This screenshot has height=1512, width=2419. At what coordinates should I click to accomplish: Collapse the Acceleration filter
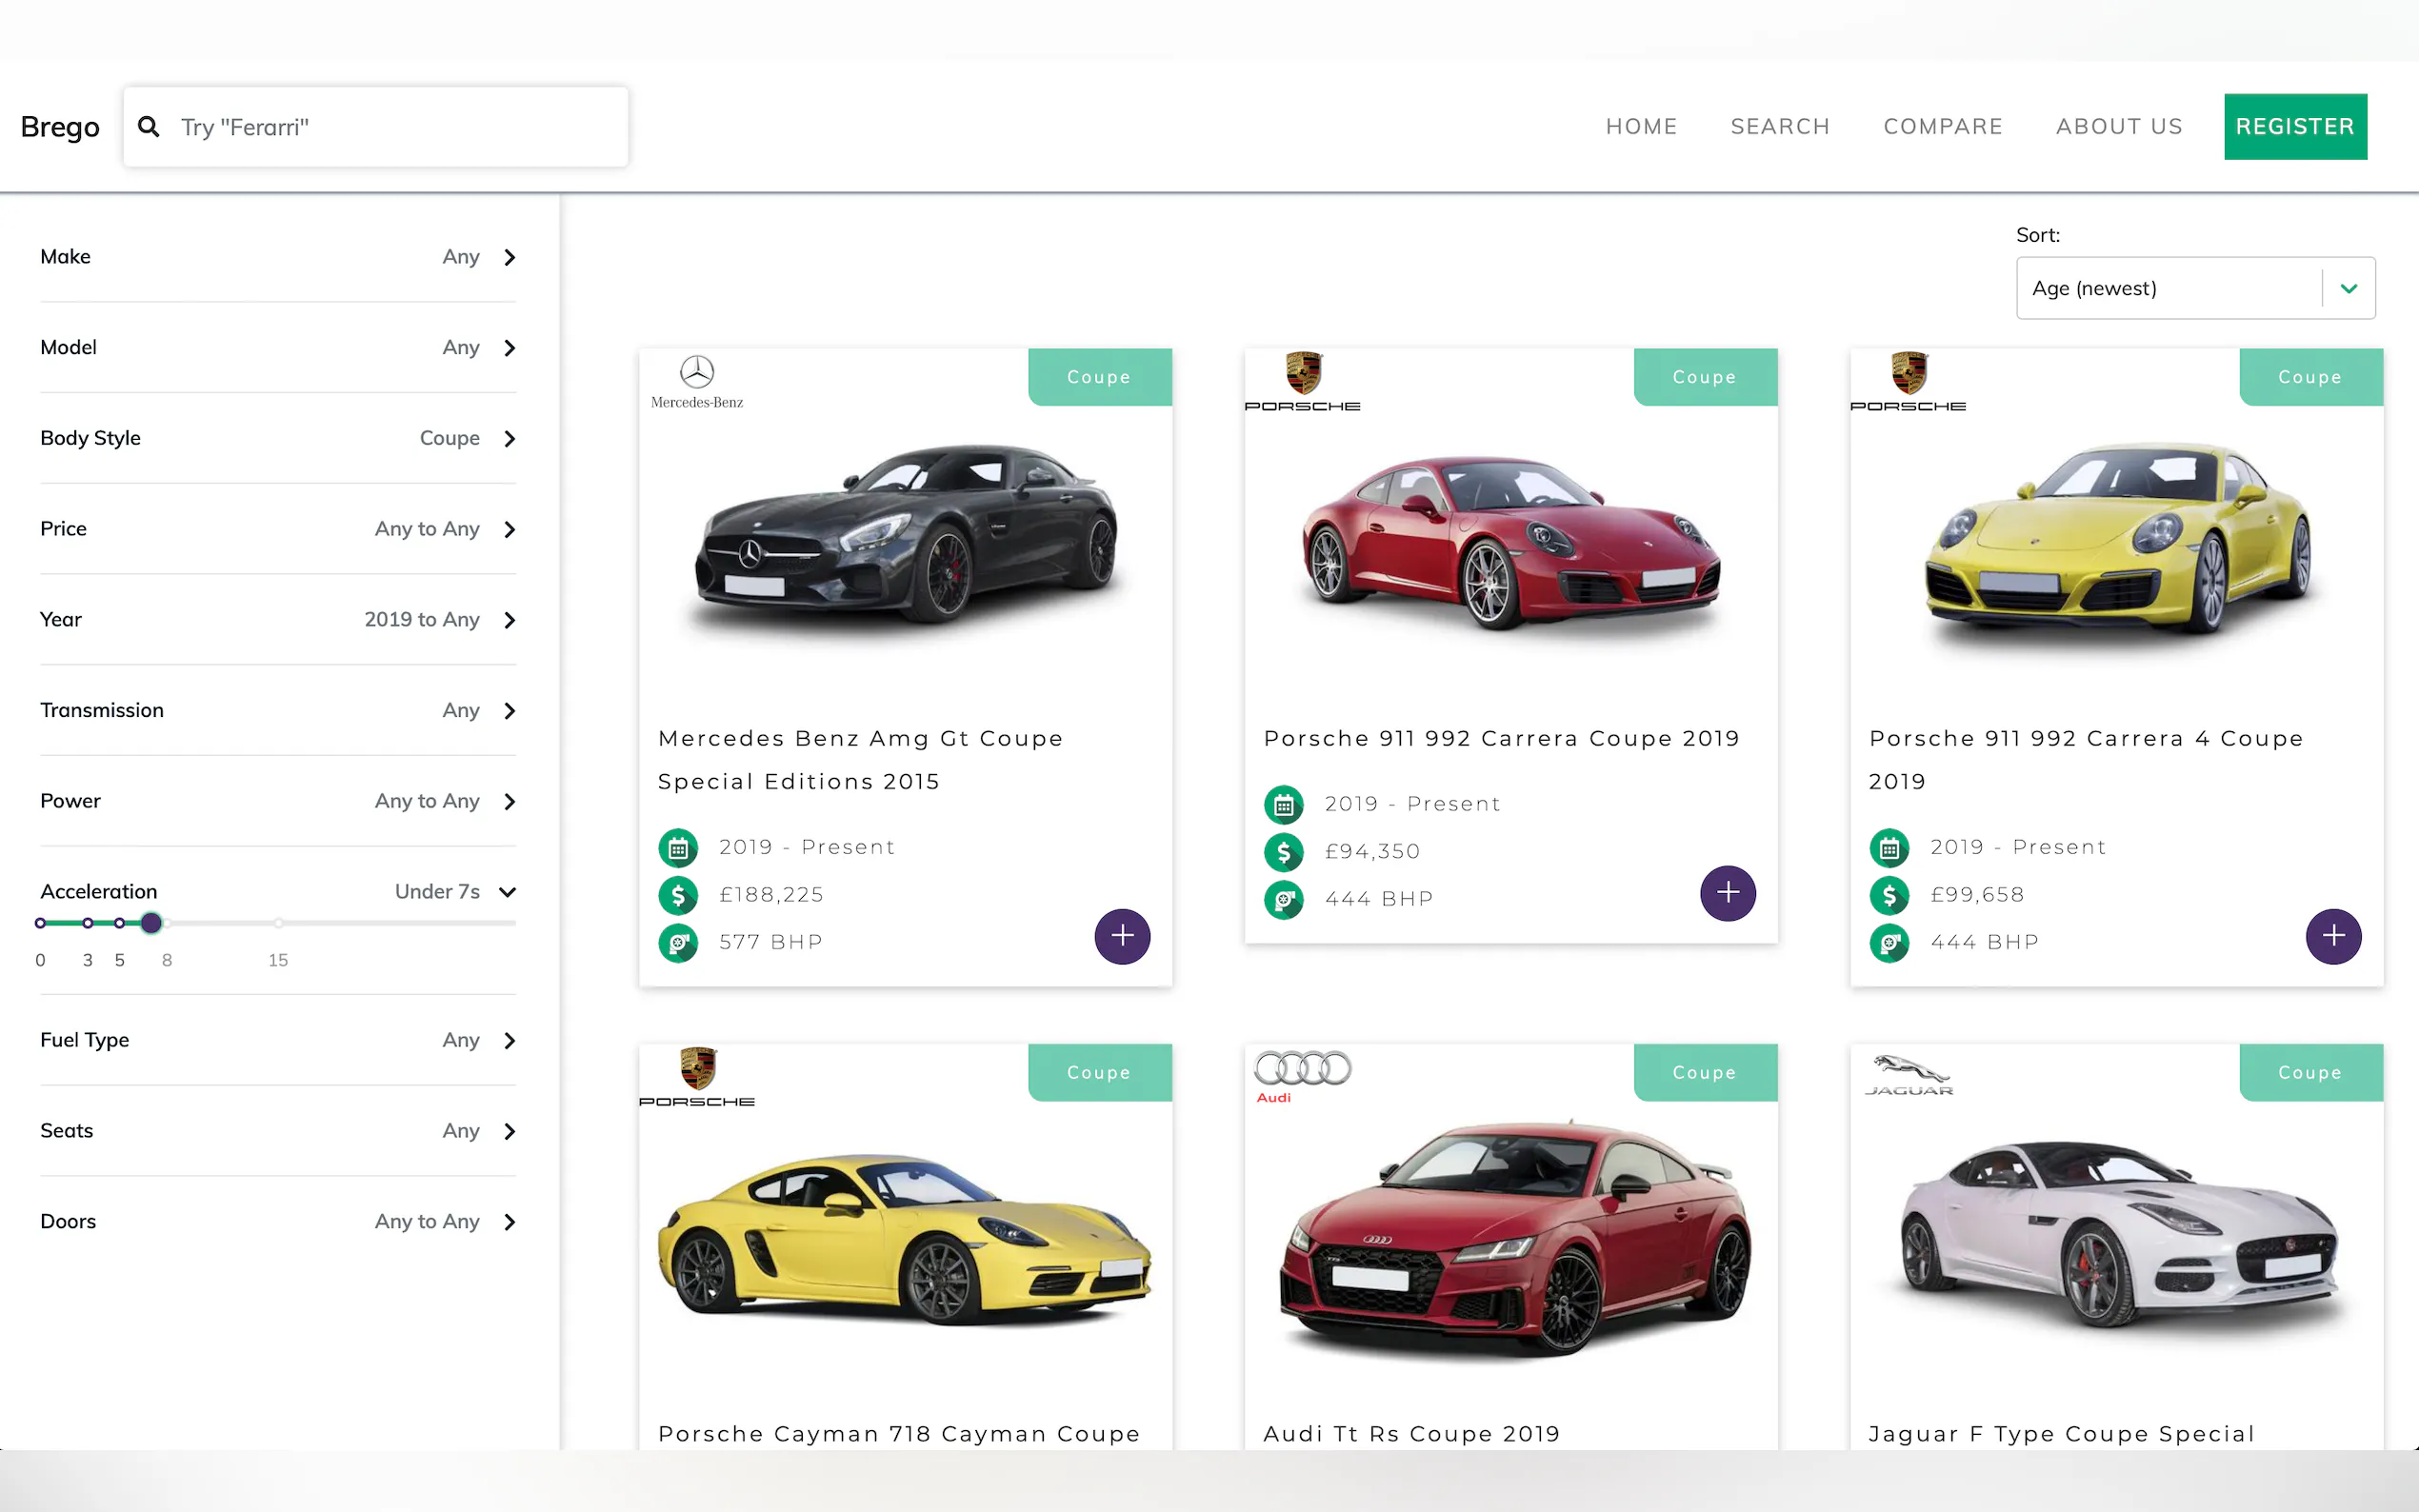[x=507, y=892]
